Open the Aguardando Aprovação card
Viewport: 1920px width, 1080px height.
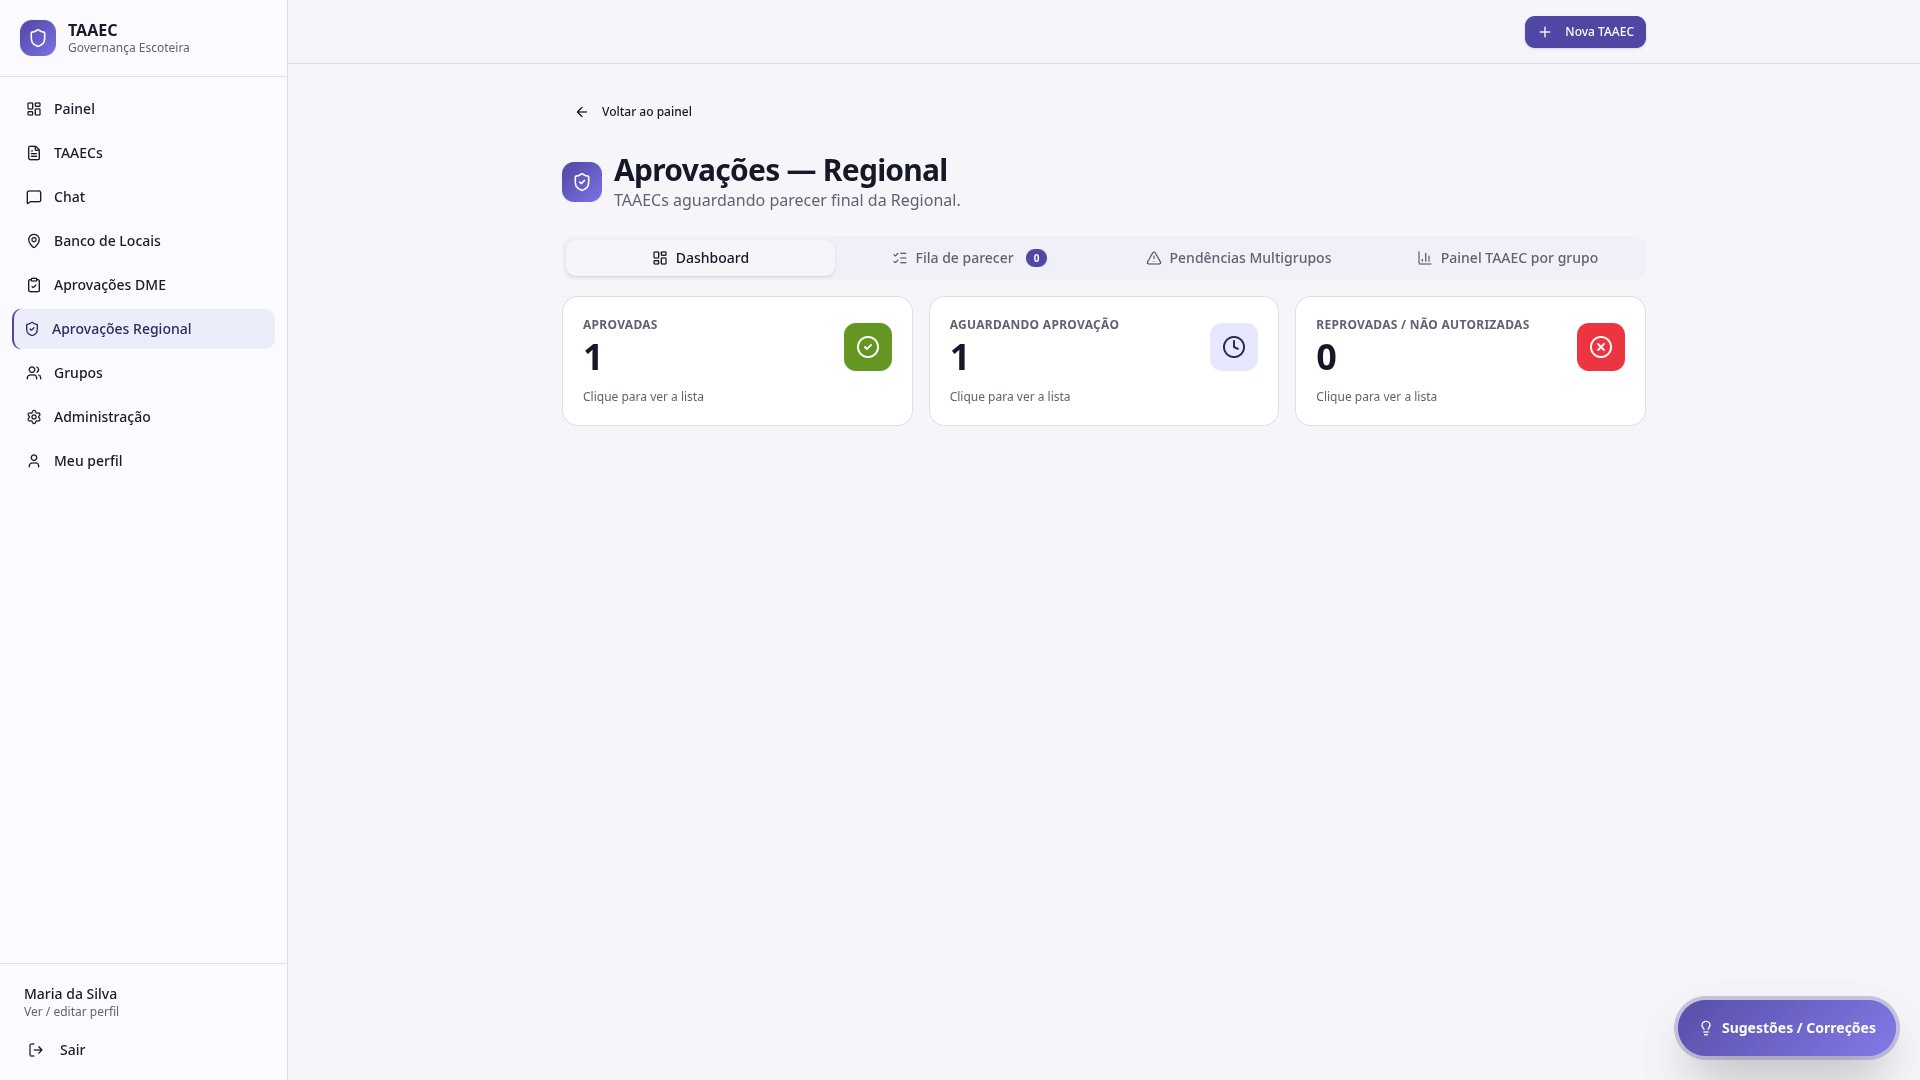1104,361
